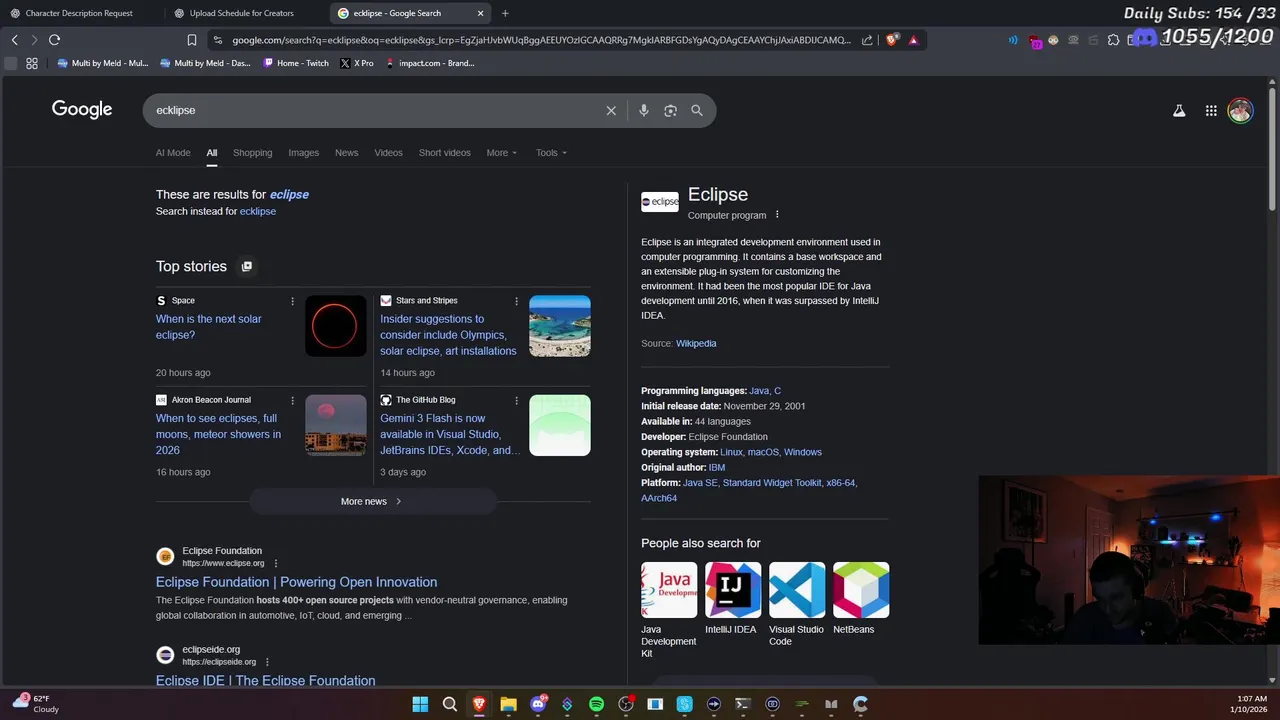1280x720 pixels.
Task: Switch to the Shopping results tab
Action: point(252,153)
